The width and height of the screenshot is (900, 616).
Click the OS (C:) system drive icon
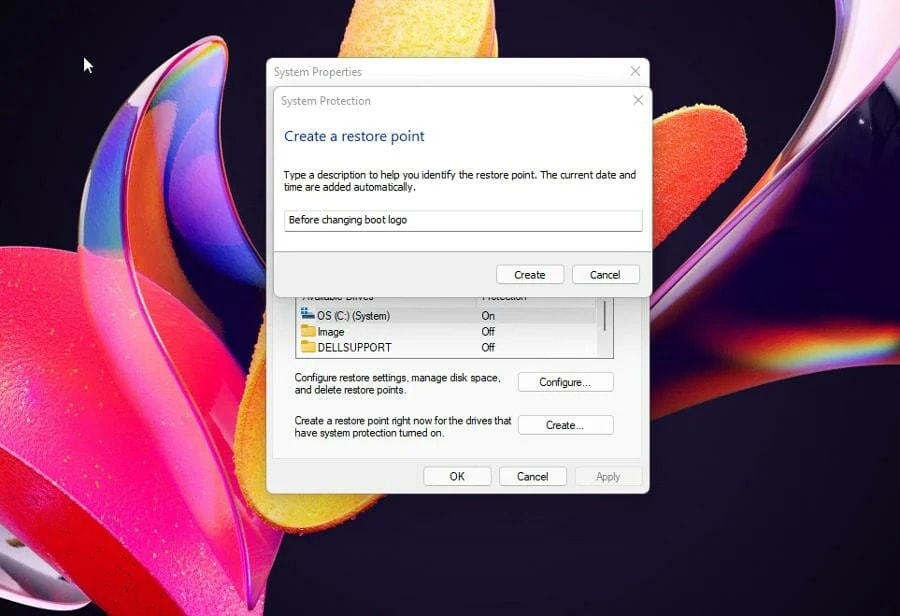308,314
